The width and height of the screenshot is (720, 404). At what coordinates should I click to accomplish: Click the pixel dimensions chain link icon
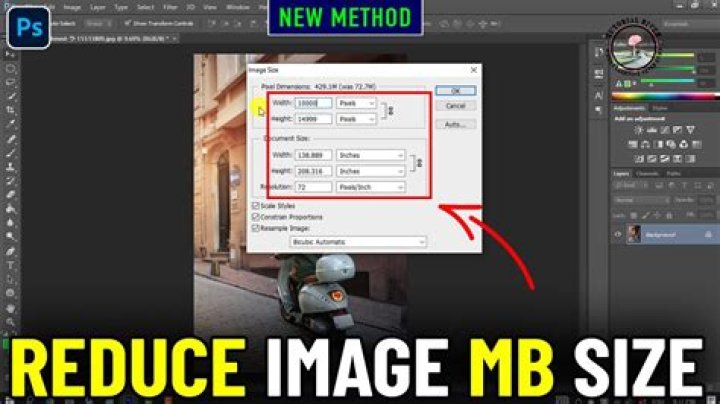click(389, 110)
